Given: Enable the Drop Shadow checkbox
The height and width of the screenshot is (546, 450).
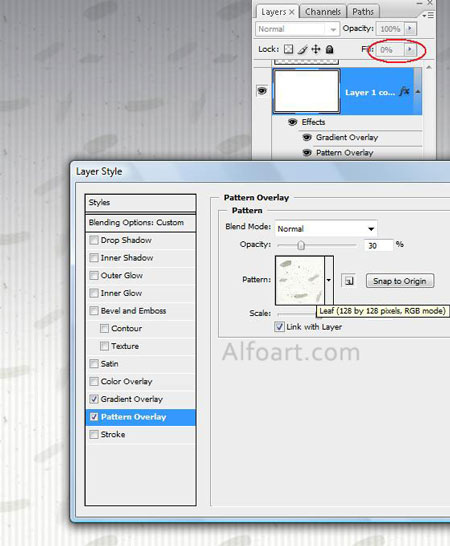Looking at the screenshot, I should (94, 240).
